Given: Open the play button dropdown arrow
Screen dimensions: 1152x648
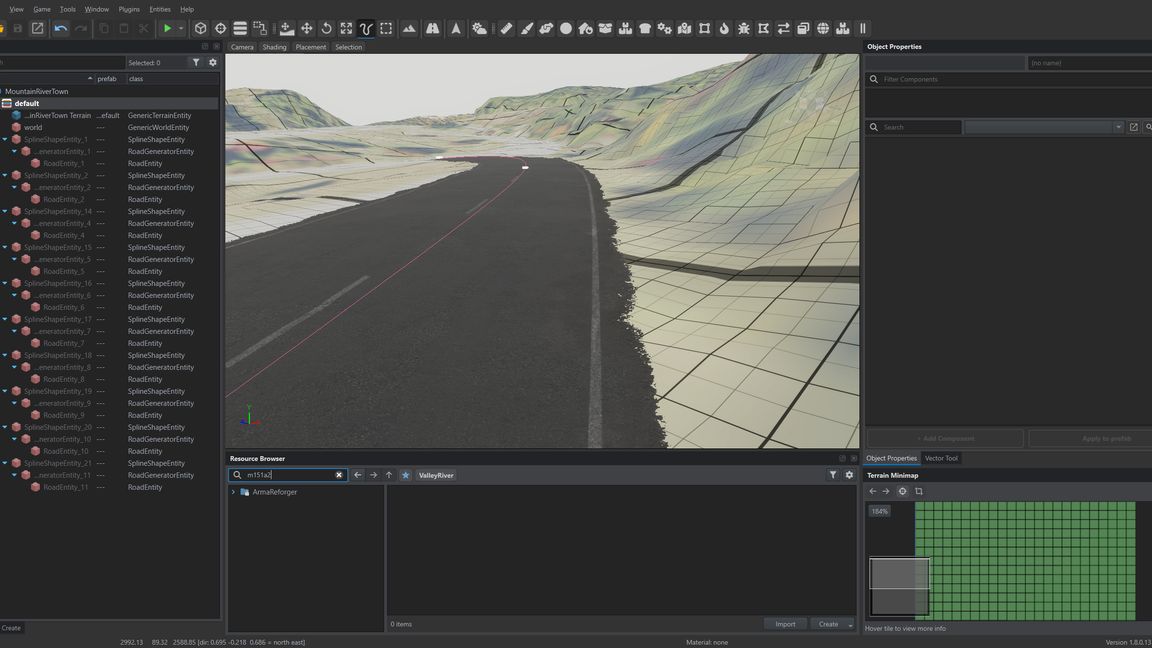Looking at the screenshot, I should tap(181, 29).
